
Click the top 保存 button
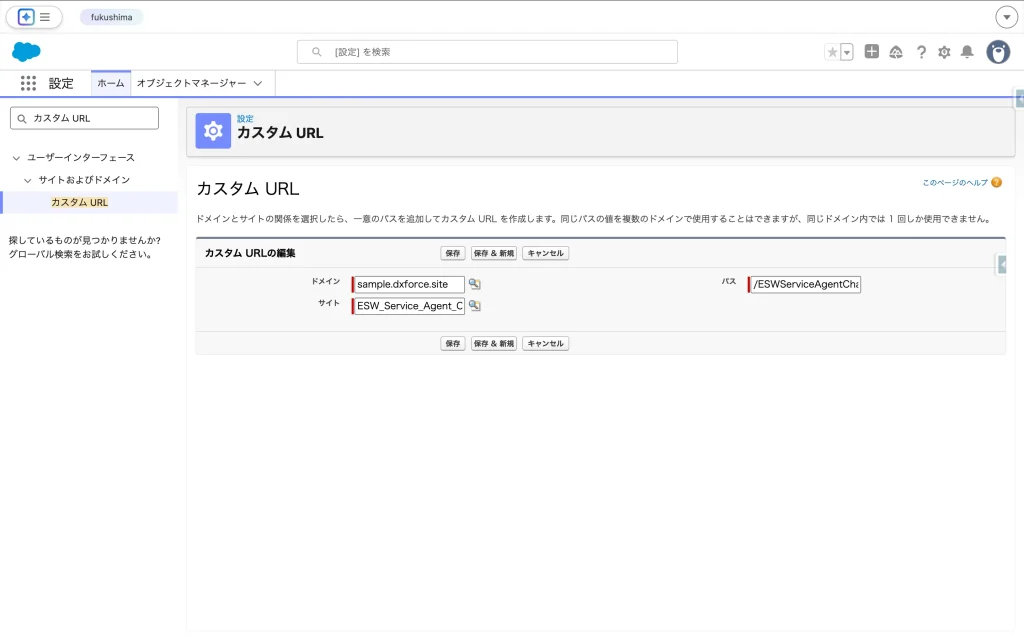click(453, 253)
